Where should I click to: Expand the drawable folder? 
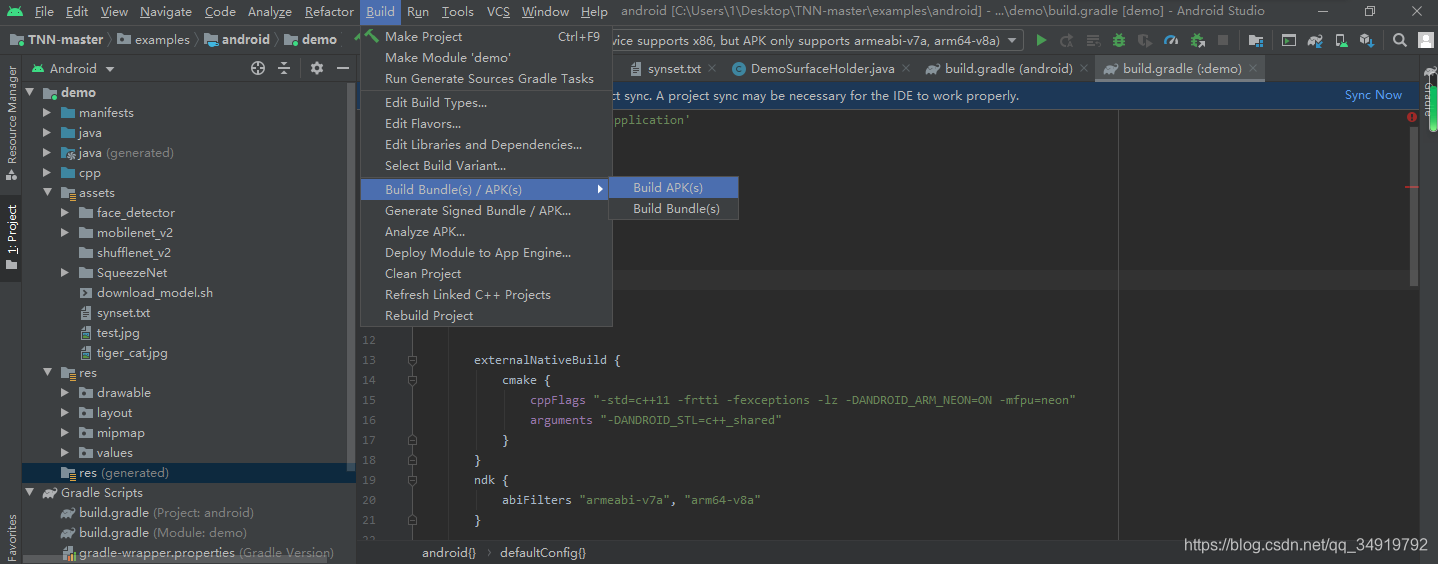tap(65, 392)
